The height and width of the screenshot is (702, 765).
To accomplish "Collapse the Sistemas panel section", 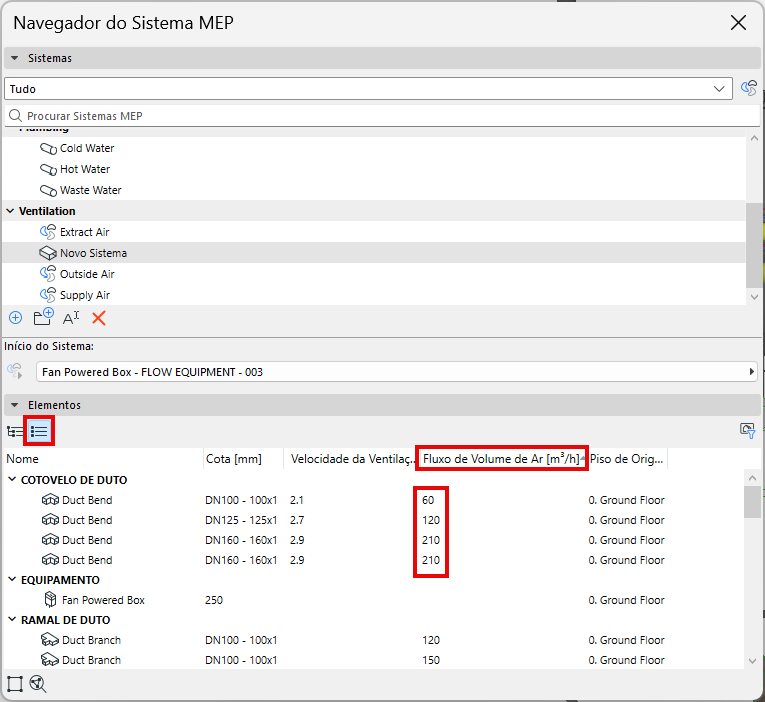I will pos(15,58).
